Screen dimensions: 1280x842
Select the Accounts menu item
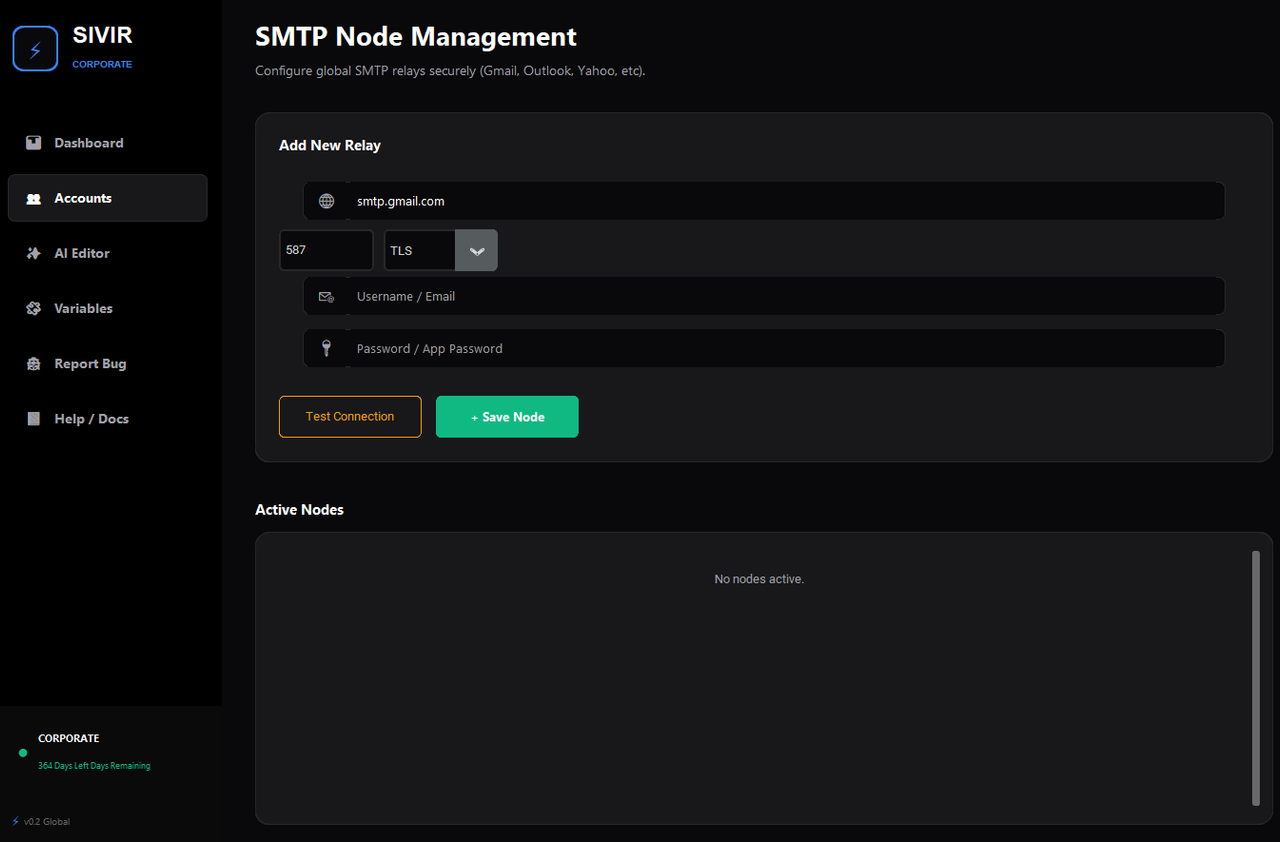[107, 198]
